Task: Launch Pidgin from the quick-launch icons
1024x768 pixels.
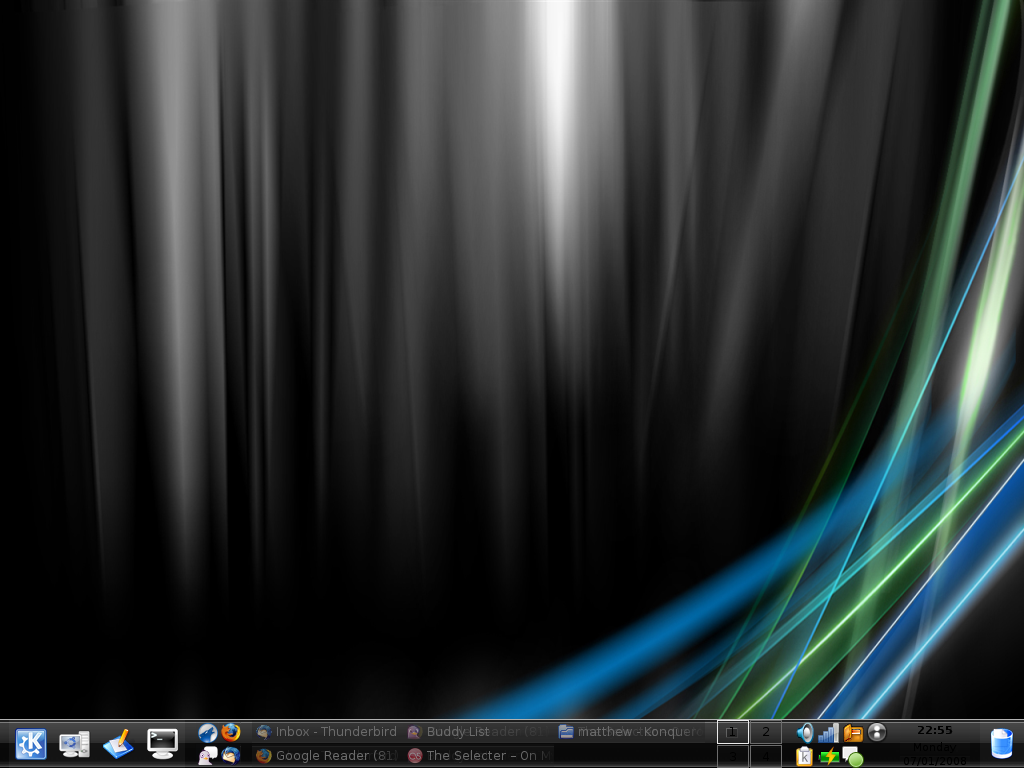Action: tap(208, 756)
